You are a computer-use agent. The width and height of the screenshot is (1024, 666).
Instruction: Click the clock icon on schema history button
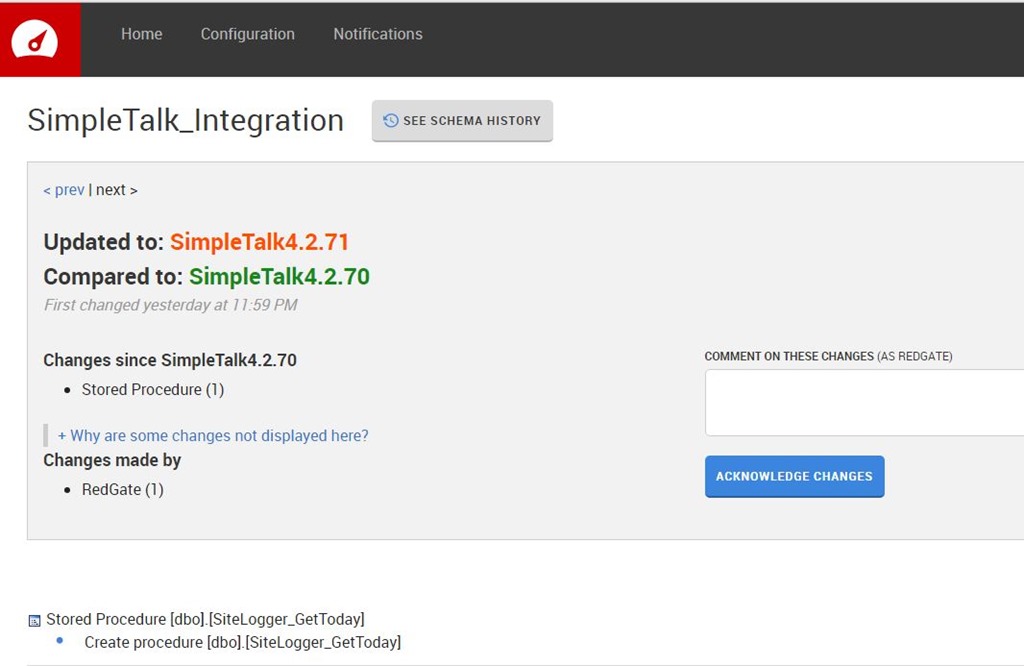[x=391, y=121]
